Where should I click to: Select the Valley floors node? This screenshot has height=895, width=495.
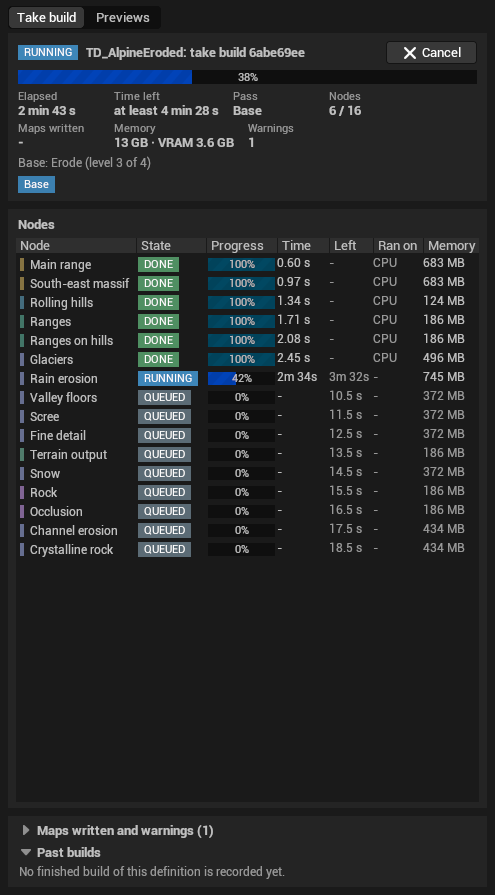[x=247, y=397]
